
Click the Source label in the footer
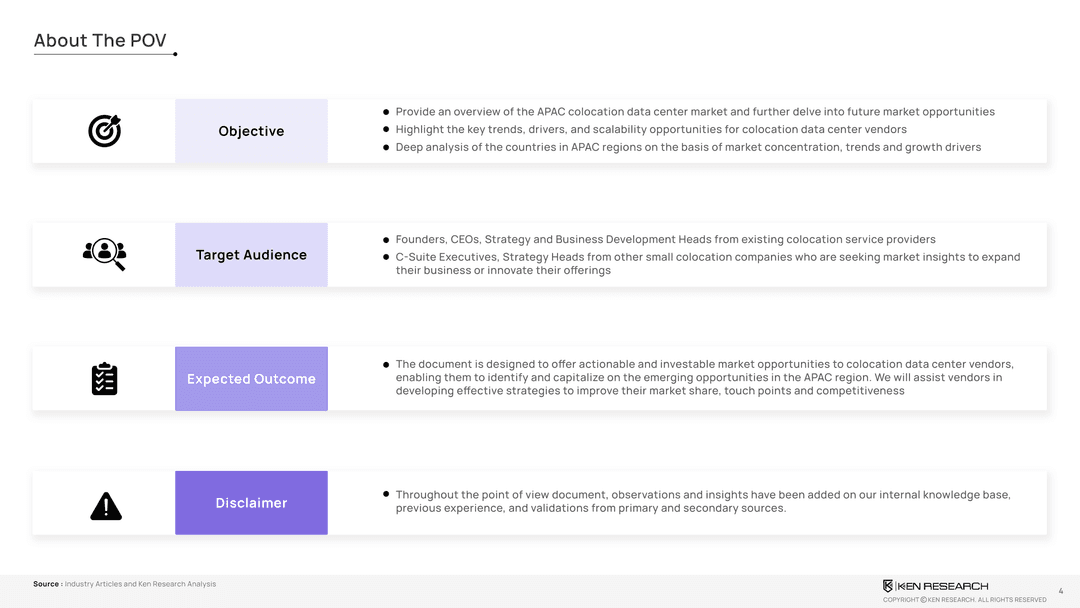[46, 584]
